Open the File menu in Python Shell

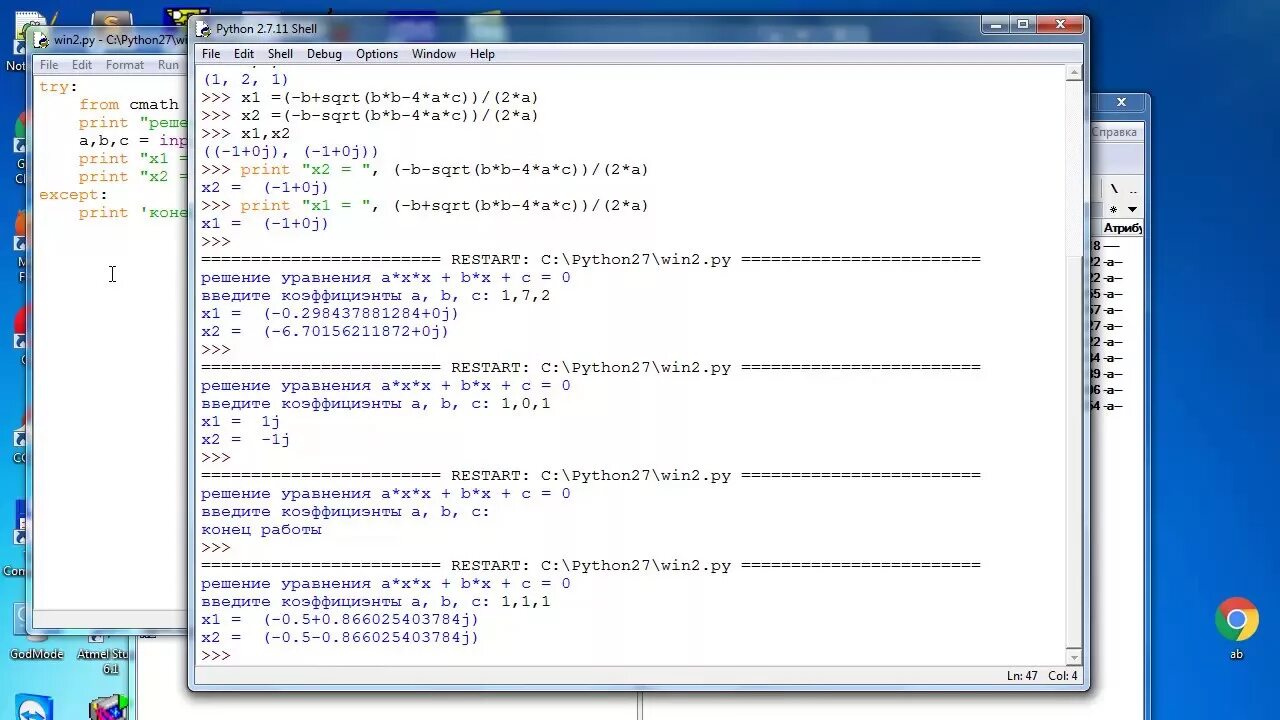click(211, 54)
